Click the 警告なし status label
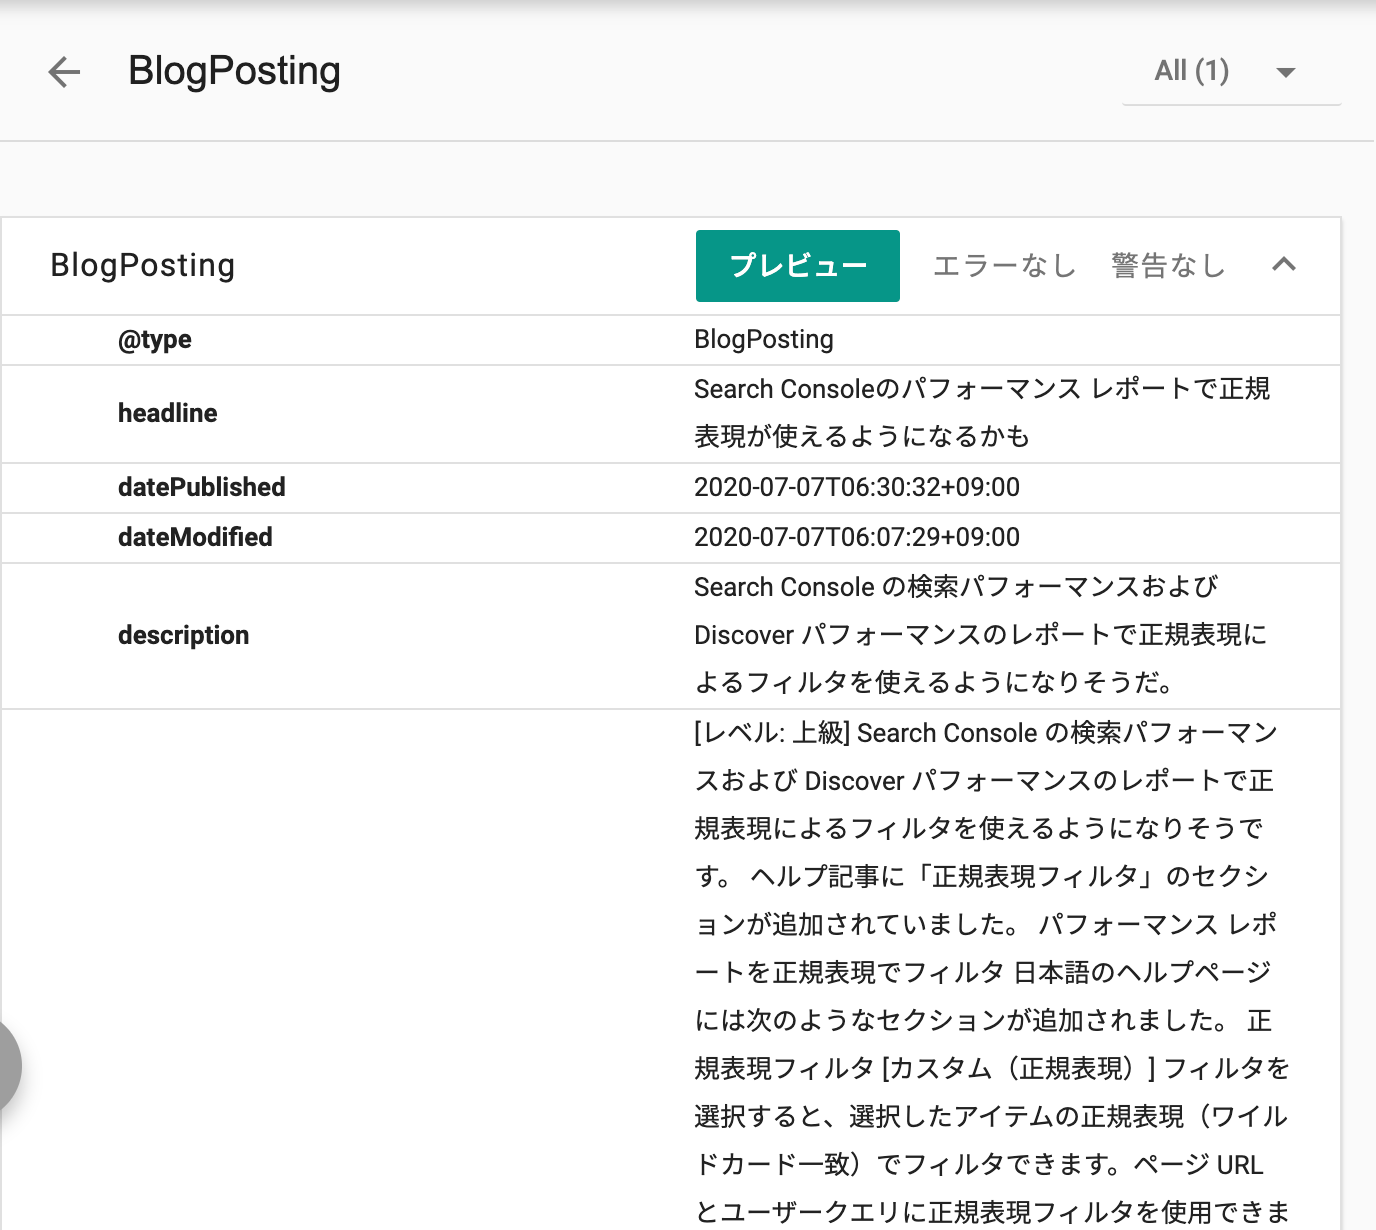The width and height of the screenshot is (1376, 1230). click(x=1168, y=266)
